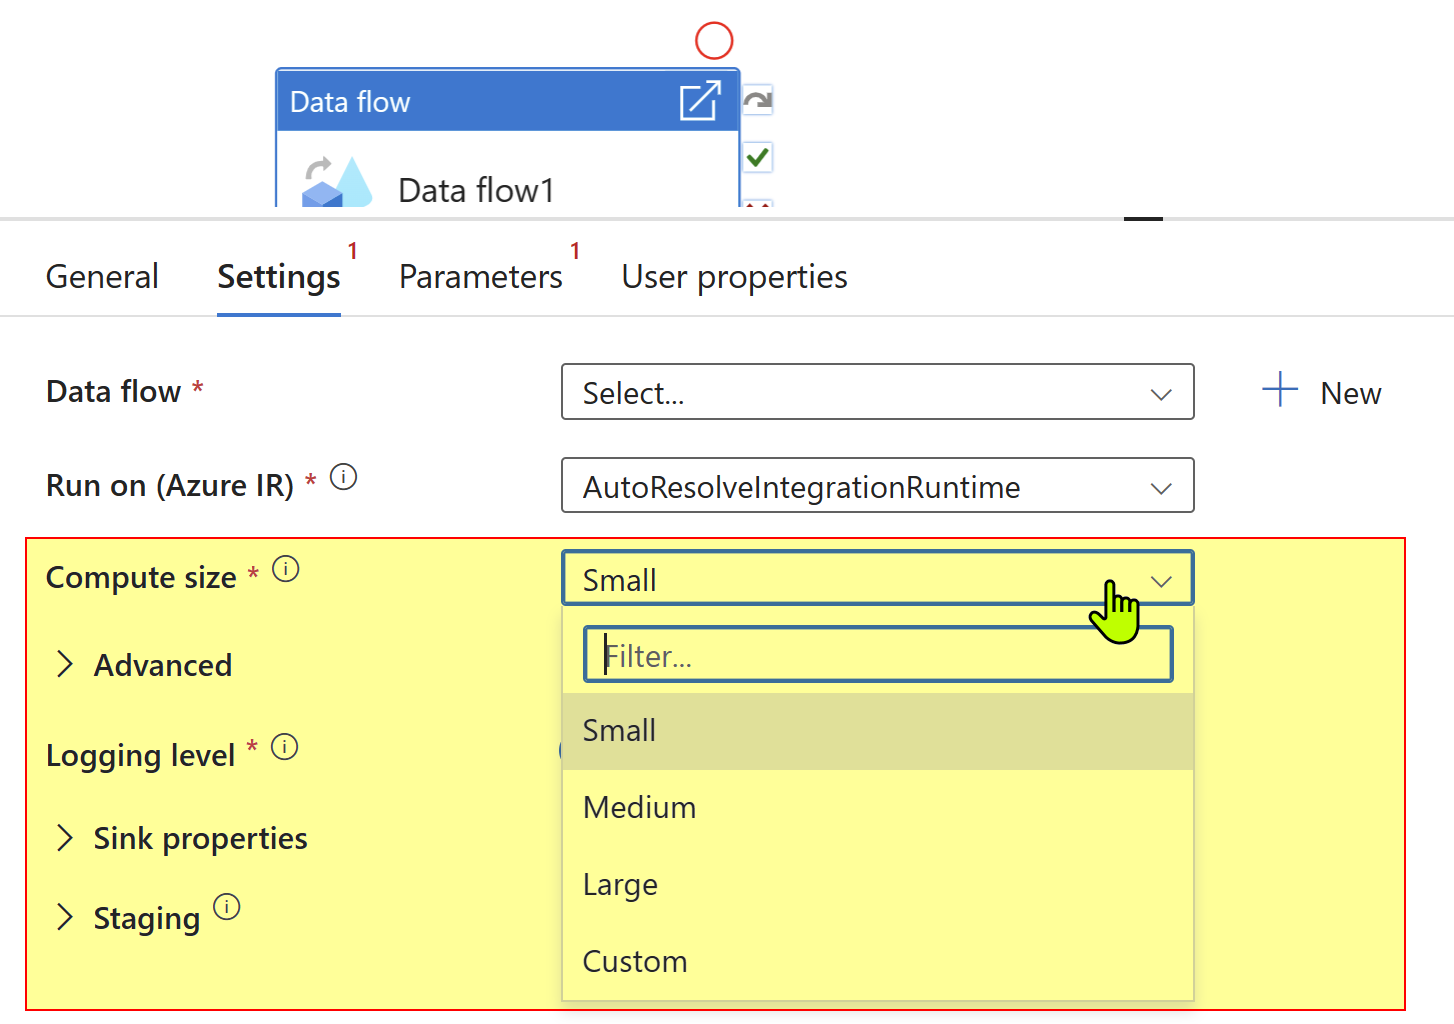The image size is (1454, 1024).
Task: Click the green checkmark status icon
Action: (757, 157)
